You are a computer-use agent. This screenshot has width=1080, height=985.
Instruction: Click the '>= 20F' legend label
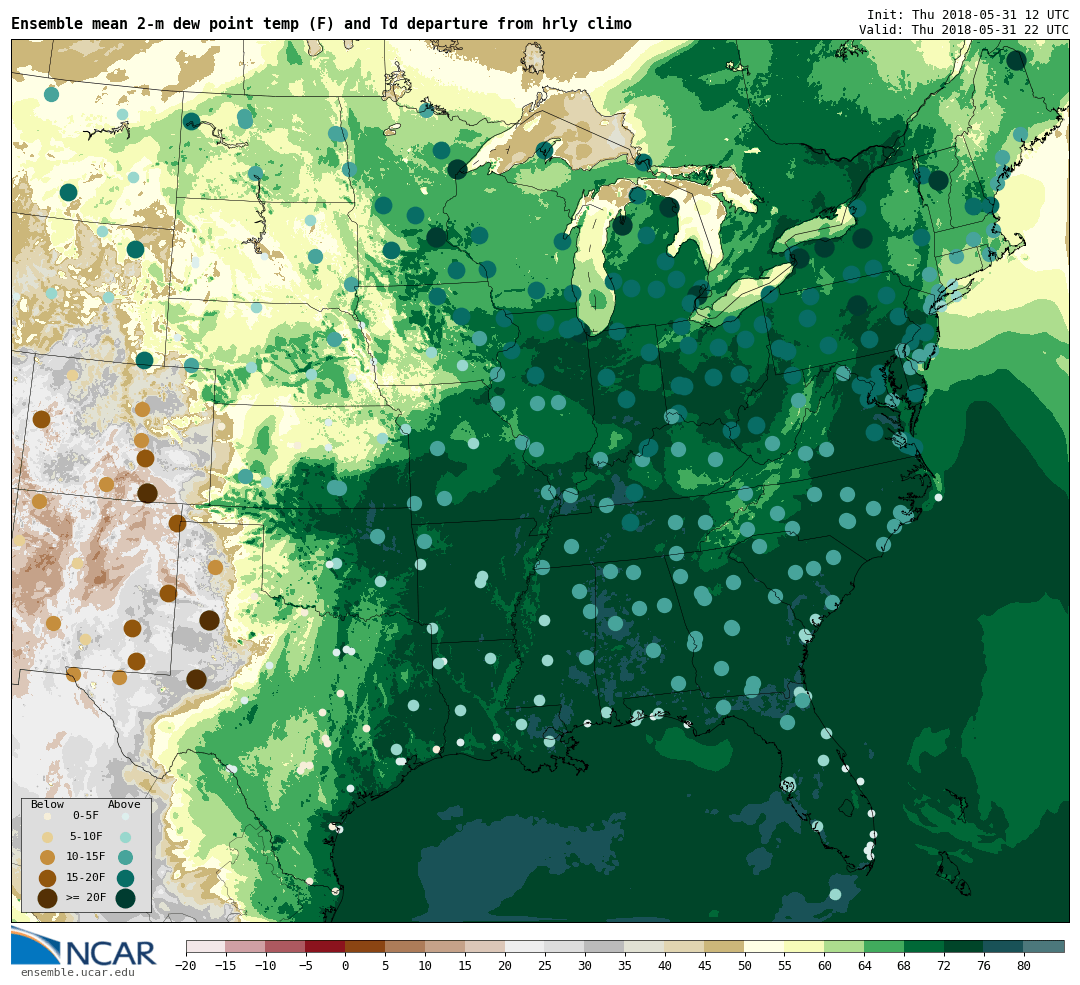pos(86,897)
